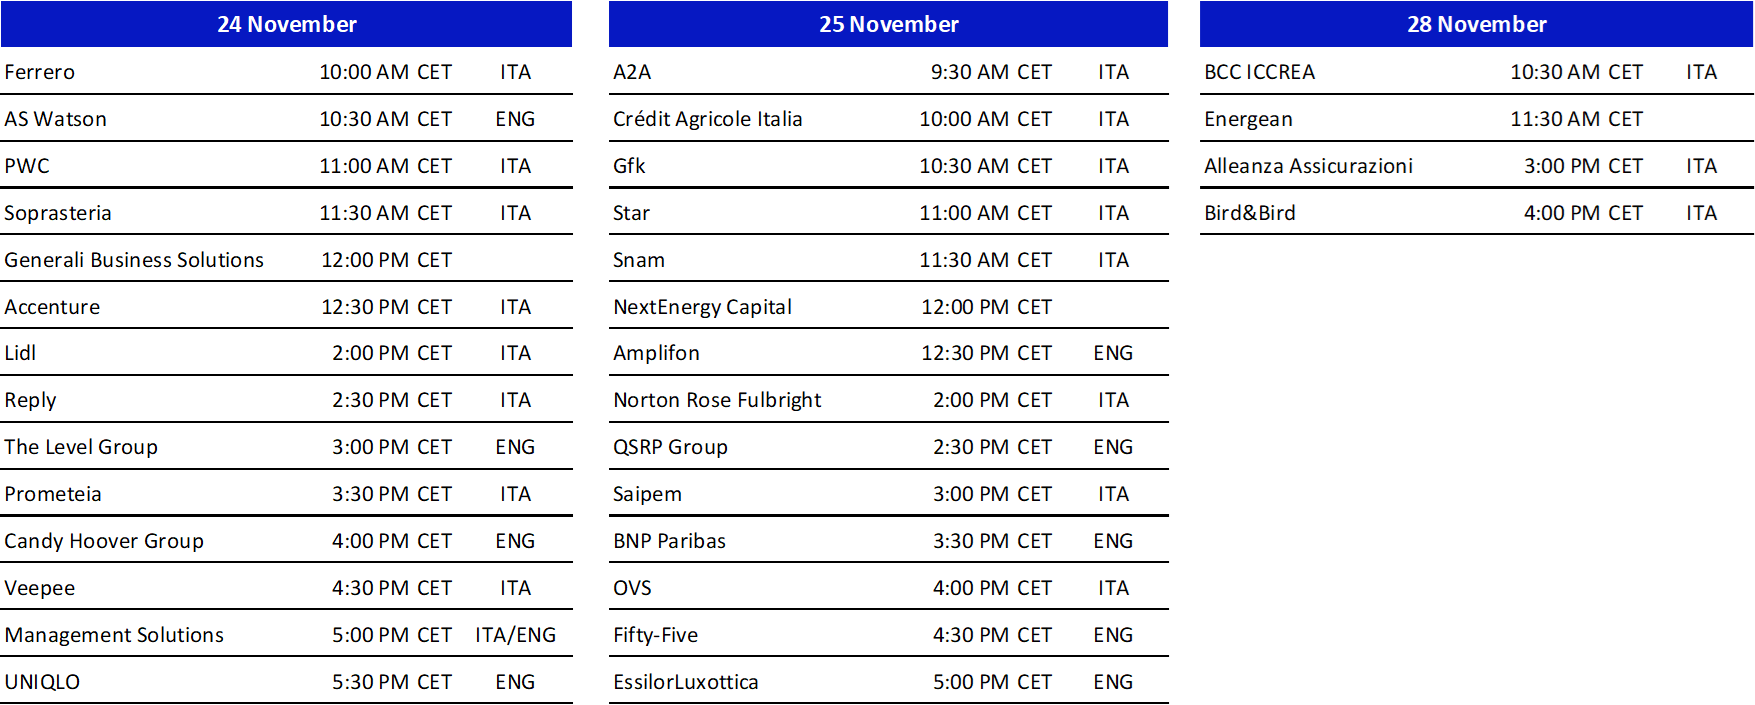Image resolution: width=1755 pixels, height=705 pixels.
Task: Click BCC ICCREA company name
Action: tap(1260, 72)
